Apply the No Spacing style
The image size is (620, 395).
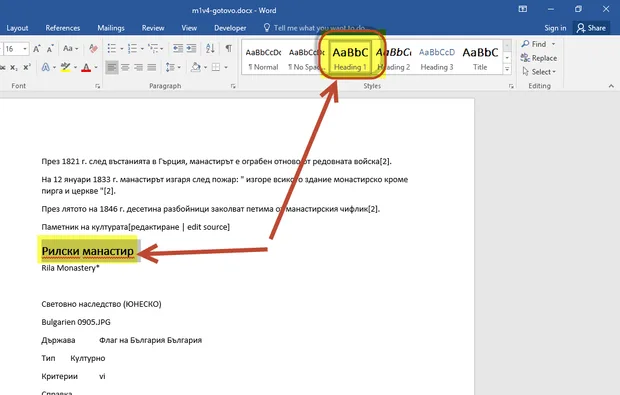click(306, 59)
